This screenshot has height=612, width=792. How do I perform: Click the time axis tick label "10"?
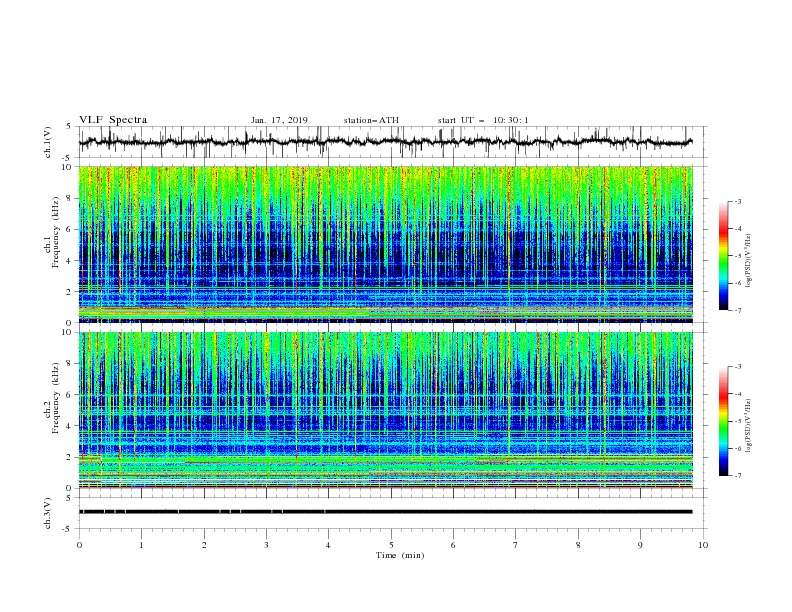pos(703,545)
